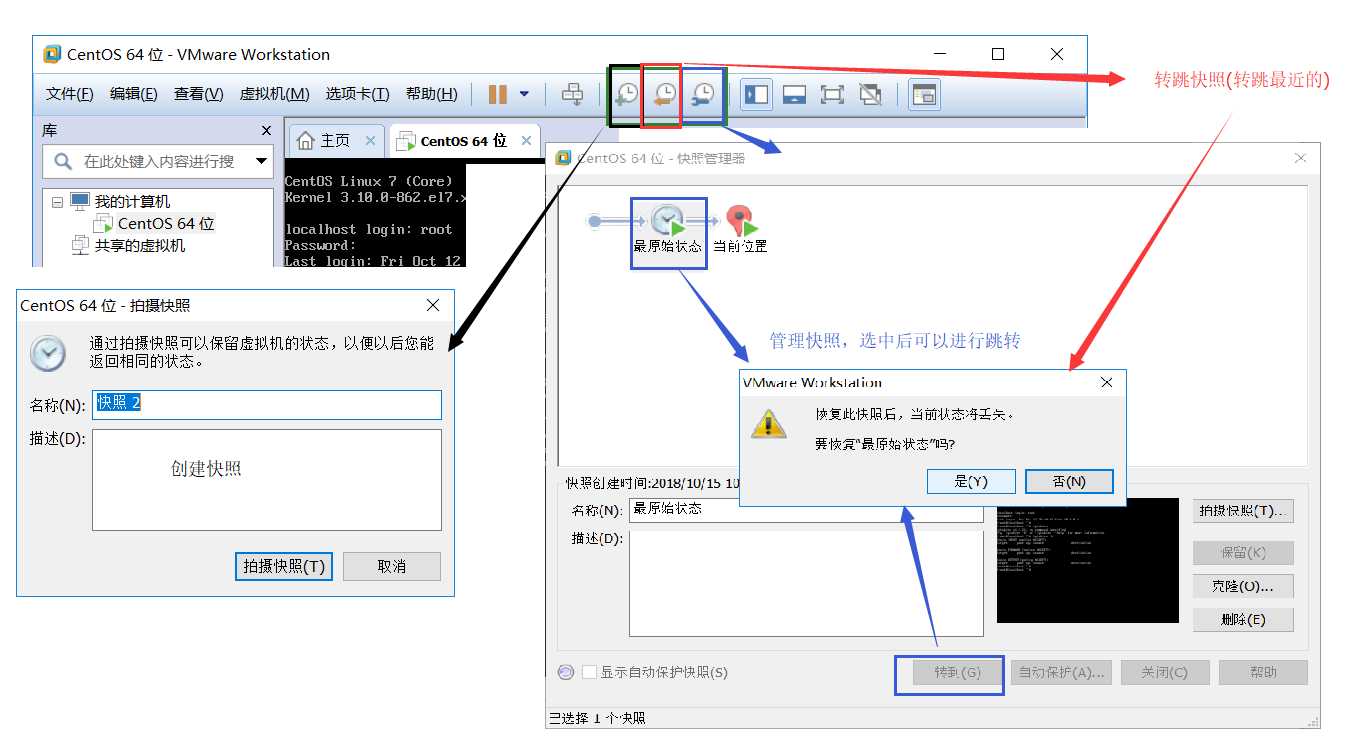This screenshot has height=749, width=1357.
Task: Open the 编辑(E) menu
Action: [x=134, y=94]
